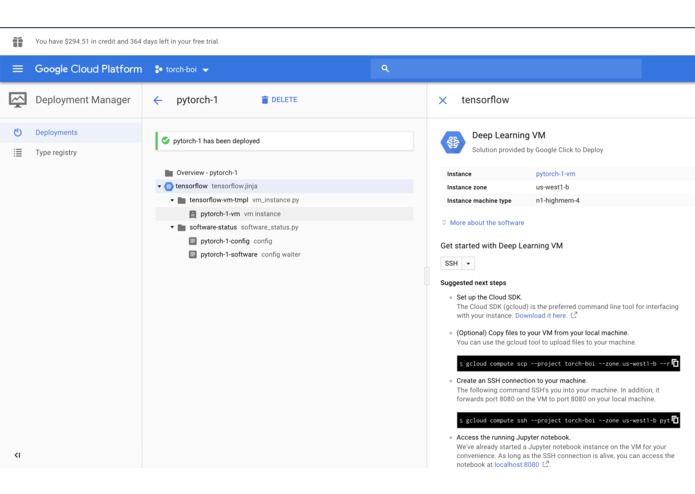Click the pytorch-1-config resource icon
This screenshot has width=695, height=494.
coord(193,241)
